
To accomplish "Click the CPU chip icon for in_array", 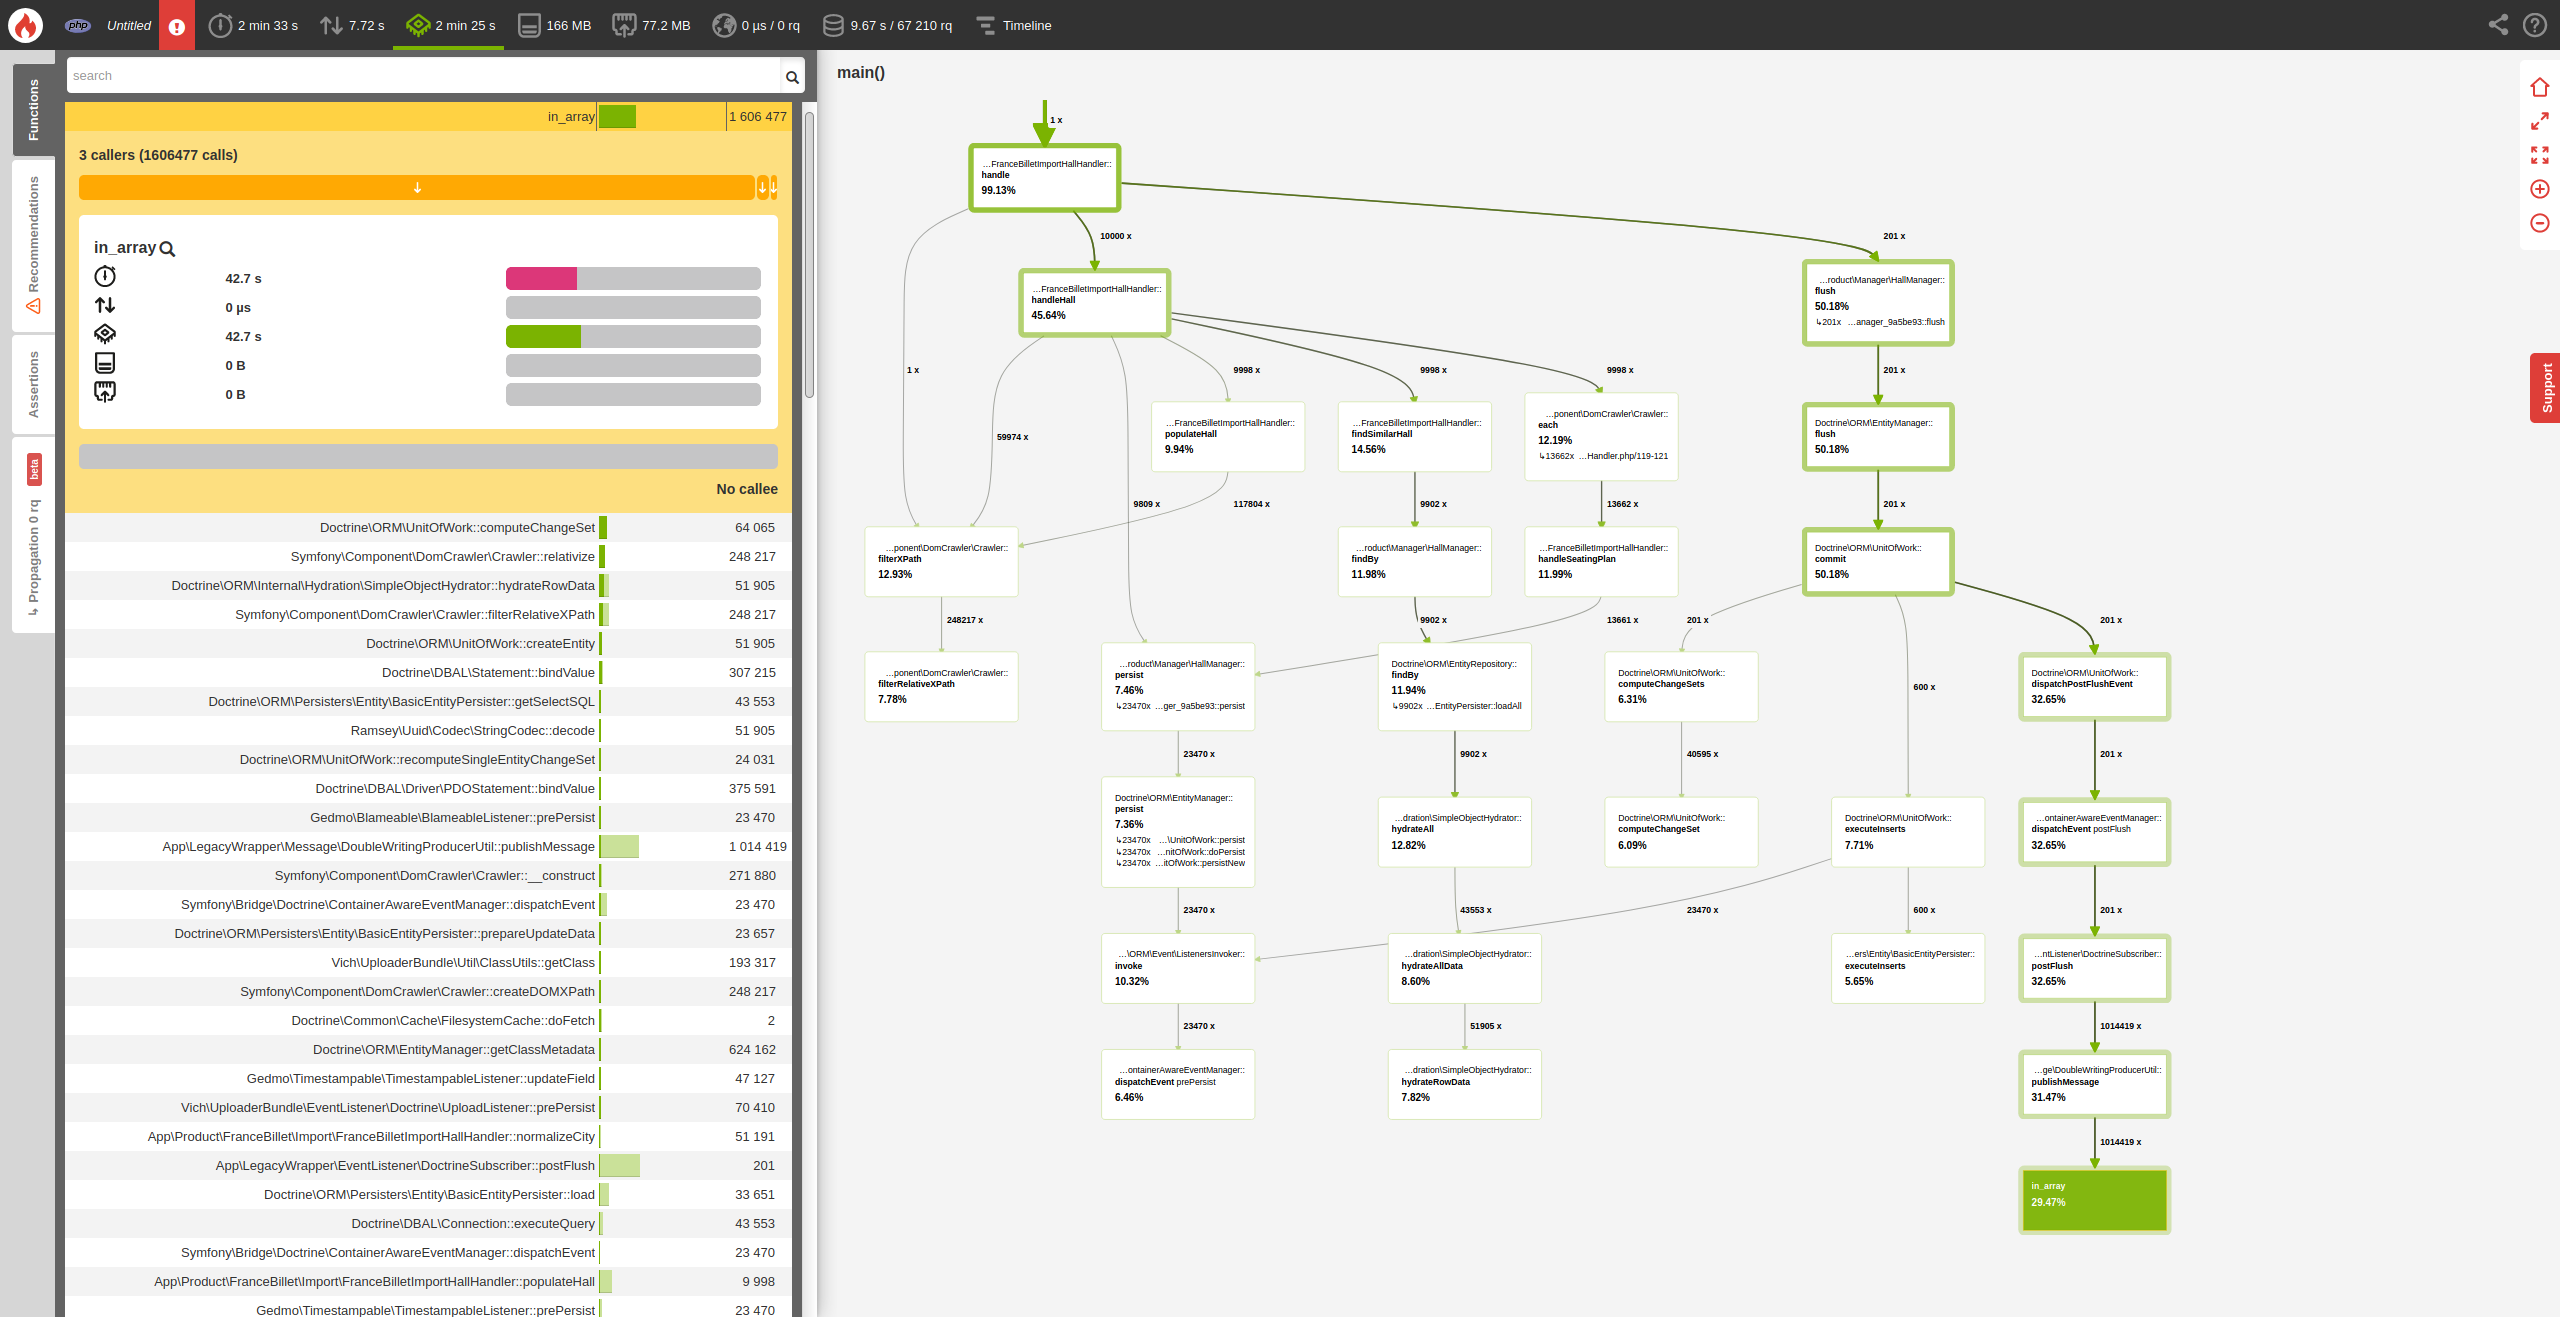I will tap(105, 334).
